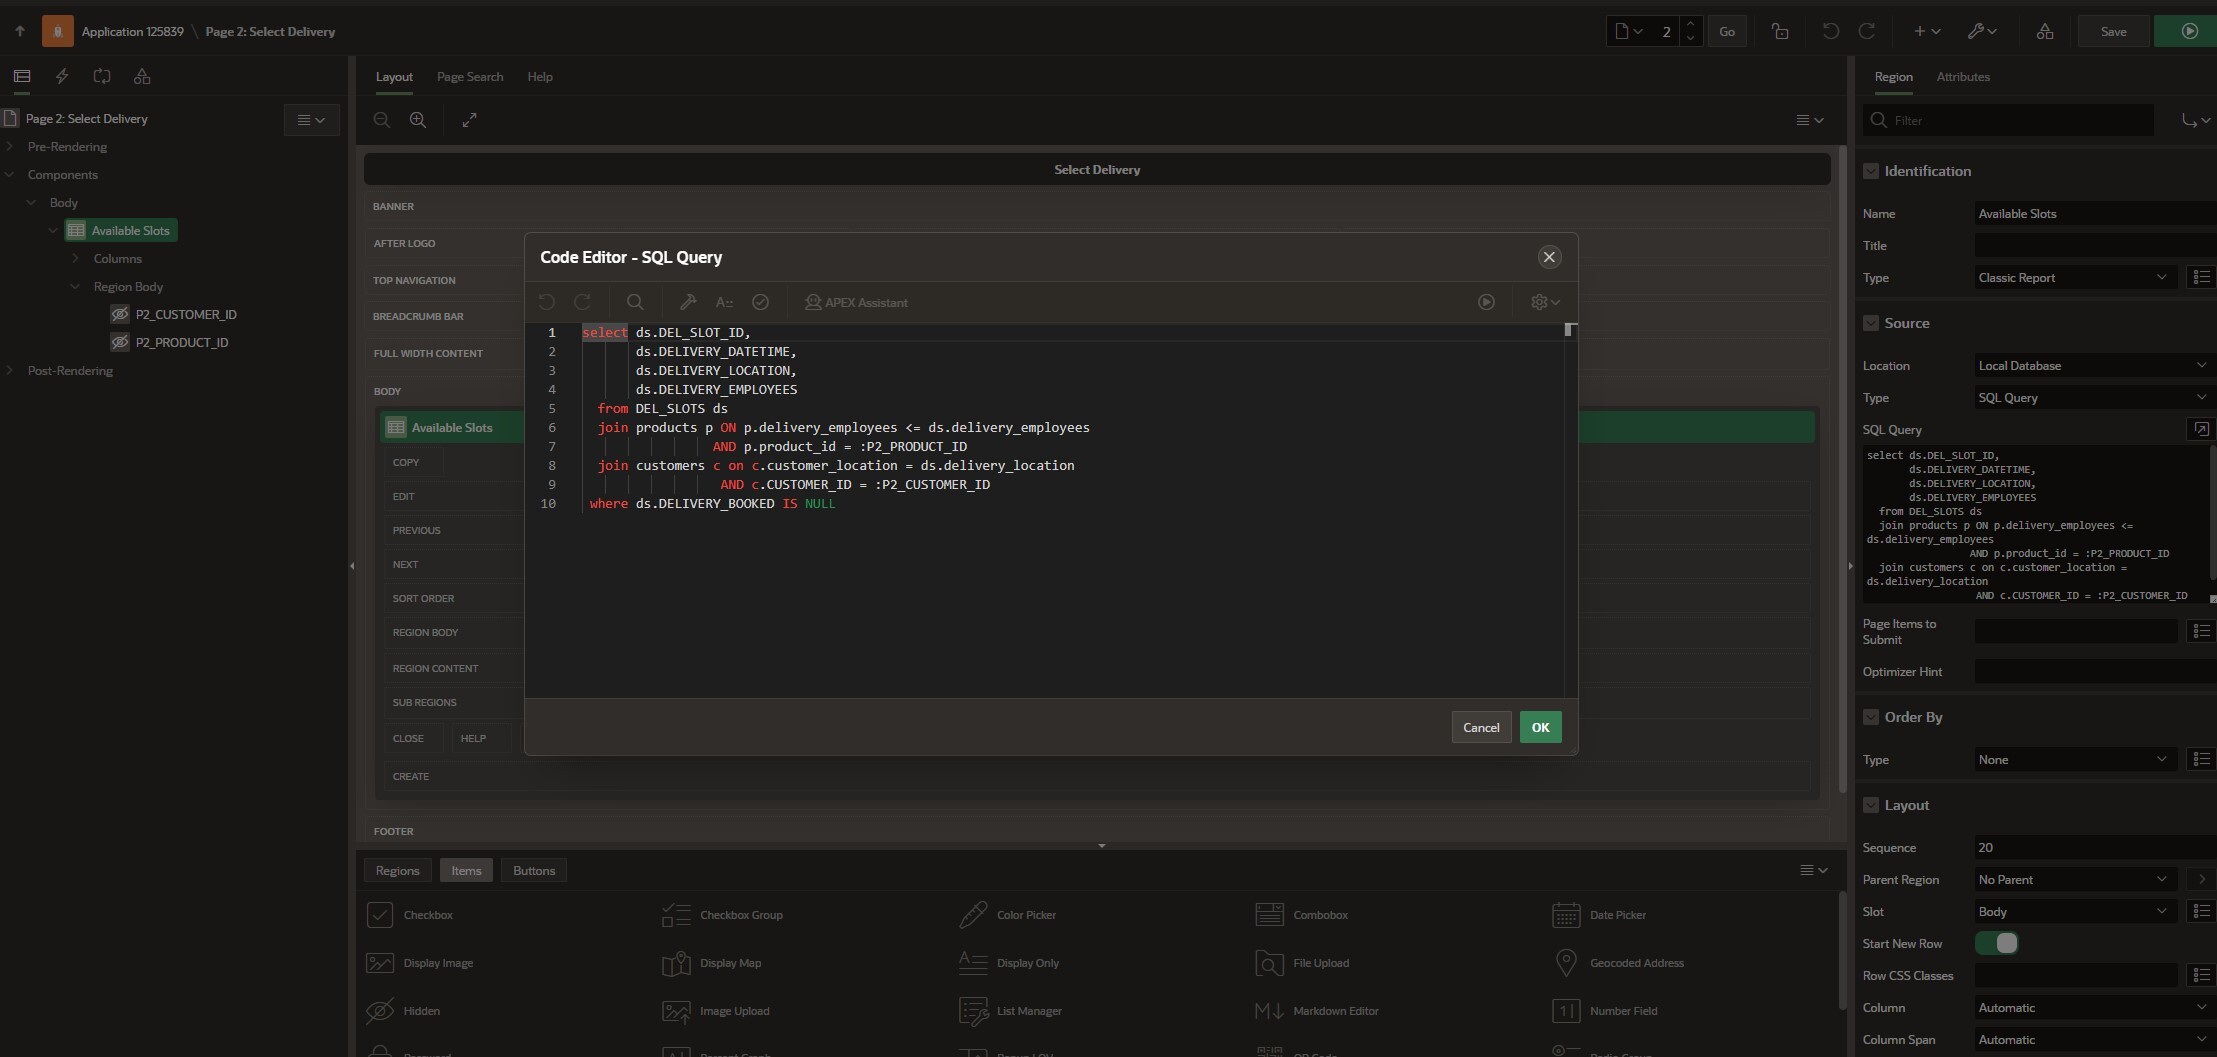
Task: Close the Code Editor dialog
Action: point(1549,257)
